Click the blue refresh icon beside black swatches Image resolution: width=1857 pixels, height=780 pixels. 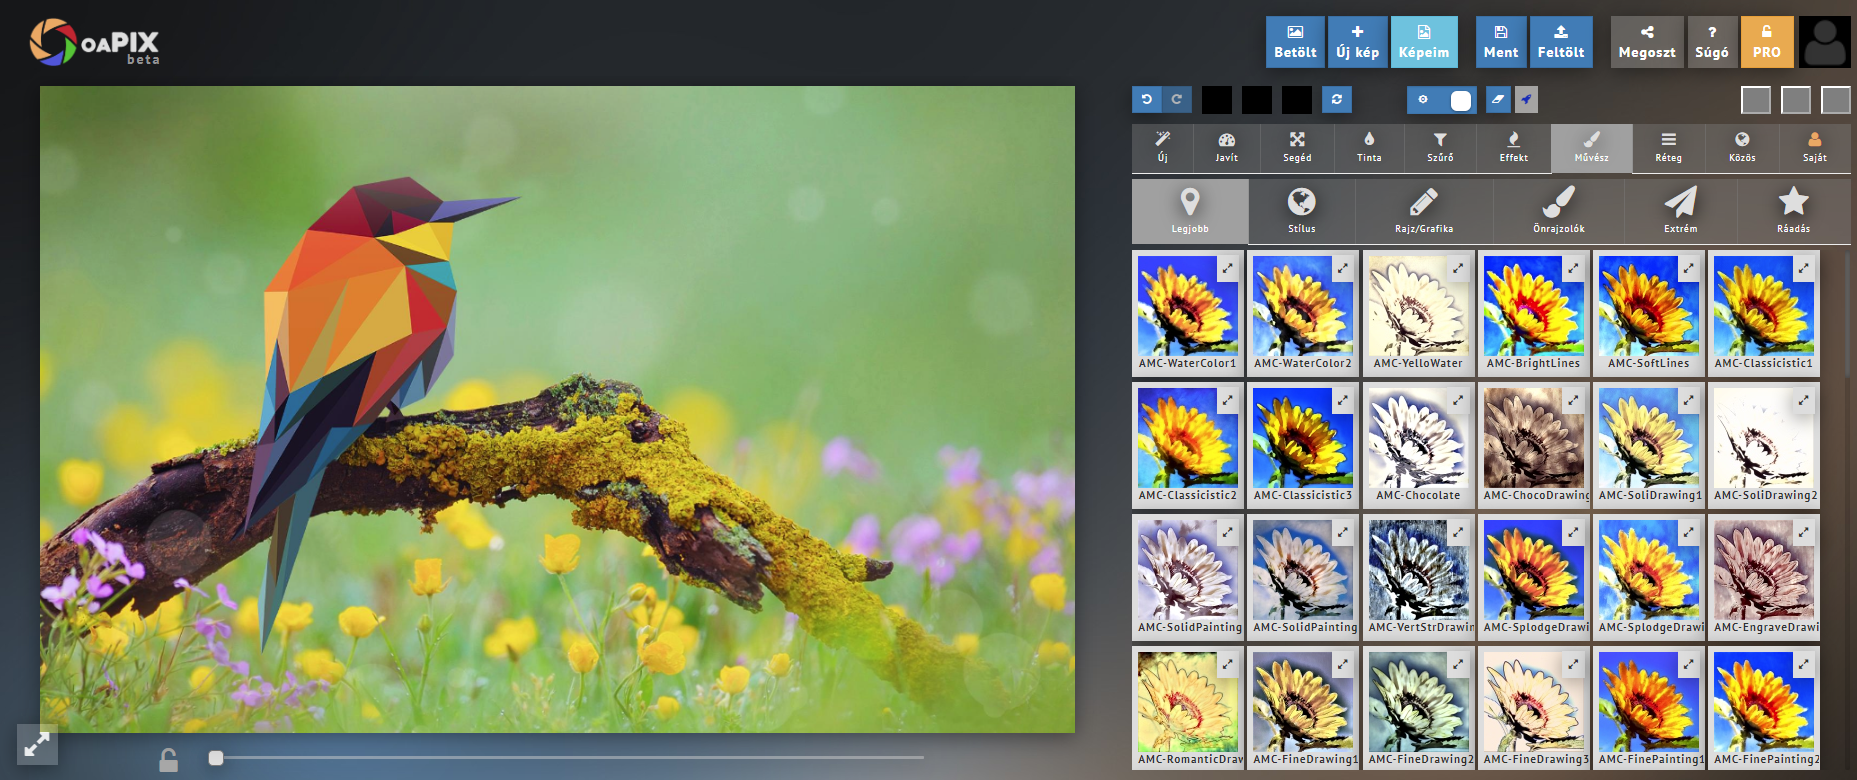(1336, 99)
